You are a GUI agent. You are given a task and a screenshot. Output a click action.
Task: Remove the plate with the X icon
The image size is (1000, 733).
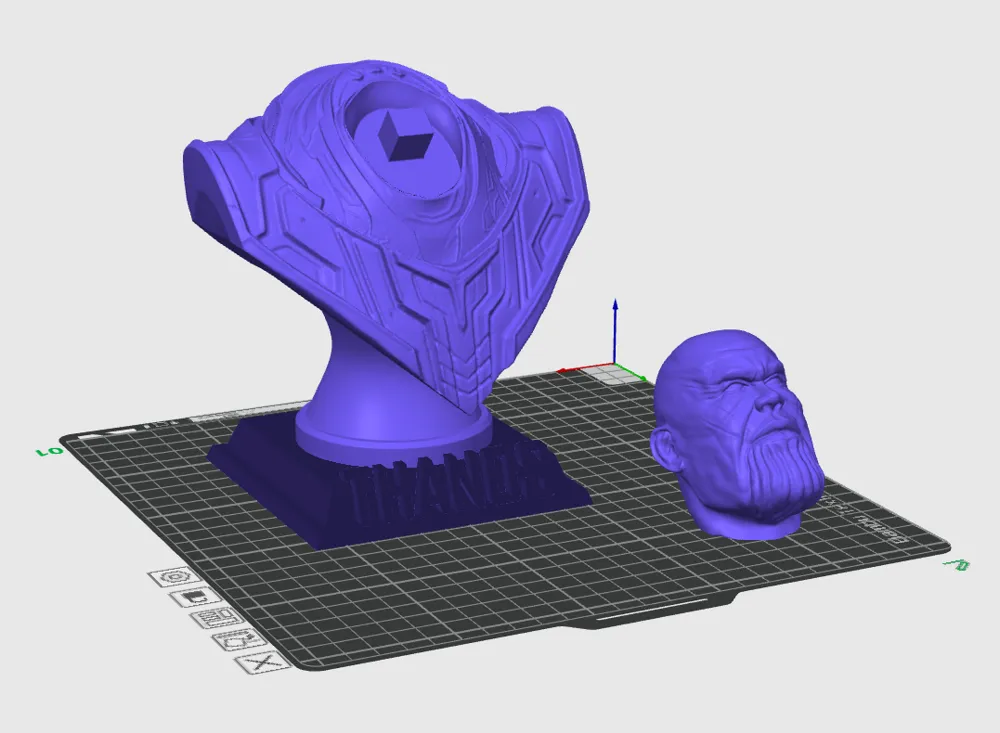coord(262,663)
